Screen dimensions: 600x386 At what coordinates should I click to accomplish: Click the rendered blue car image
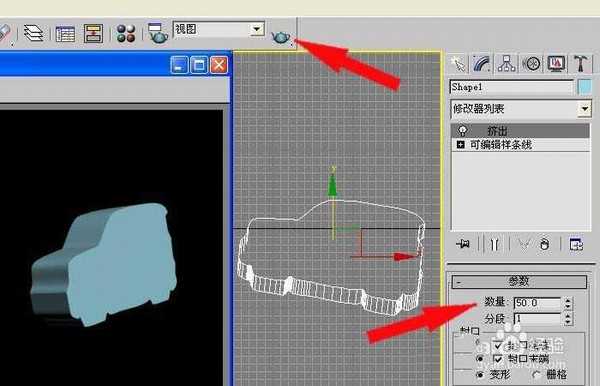104,264
